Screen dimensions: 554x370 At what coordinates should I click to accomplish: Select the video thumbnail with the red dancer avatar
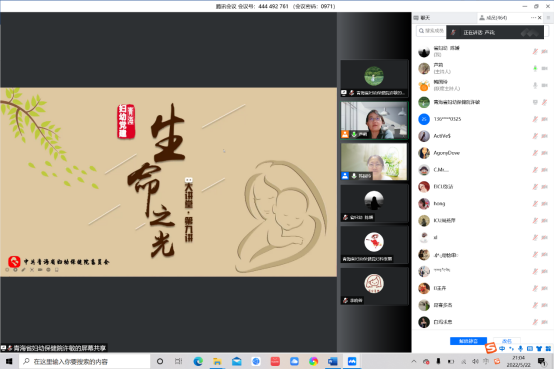[374, 245]
